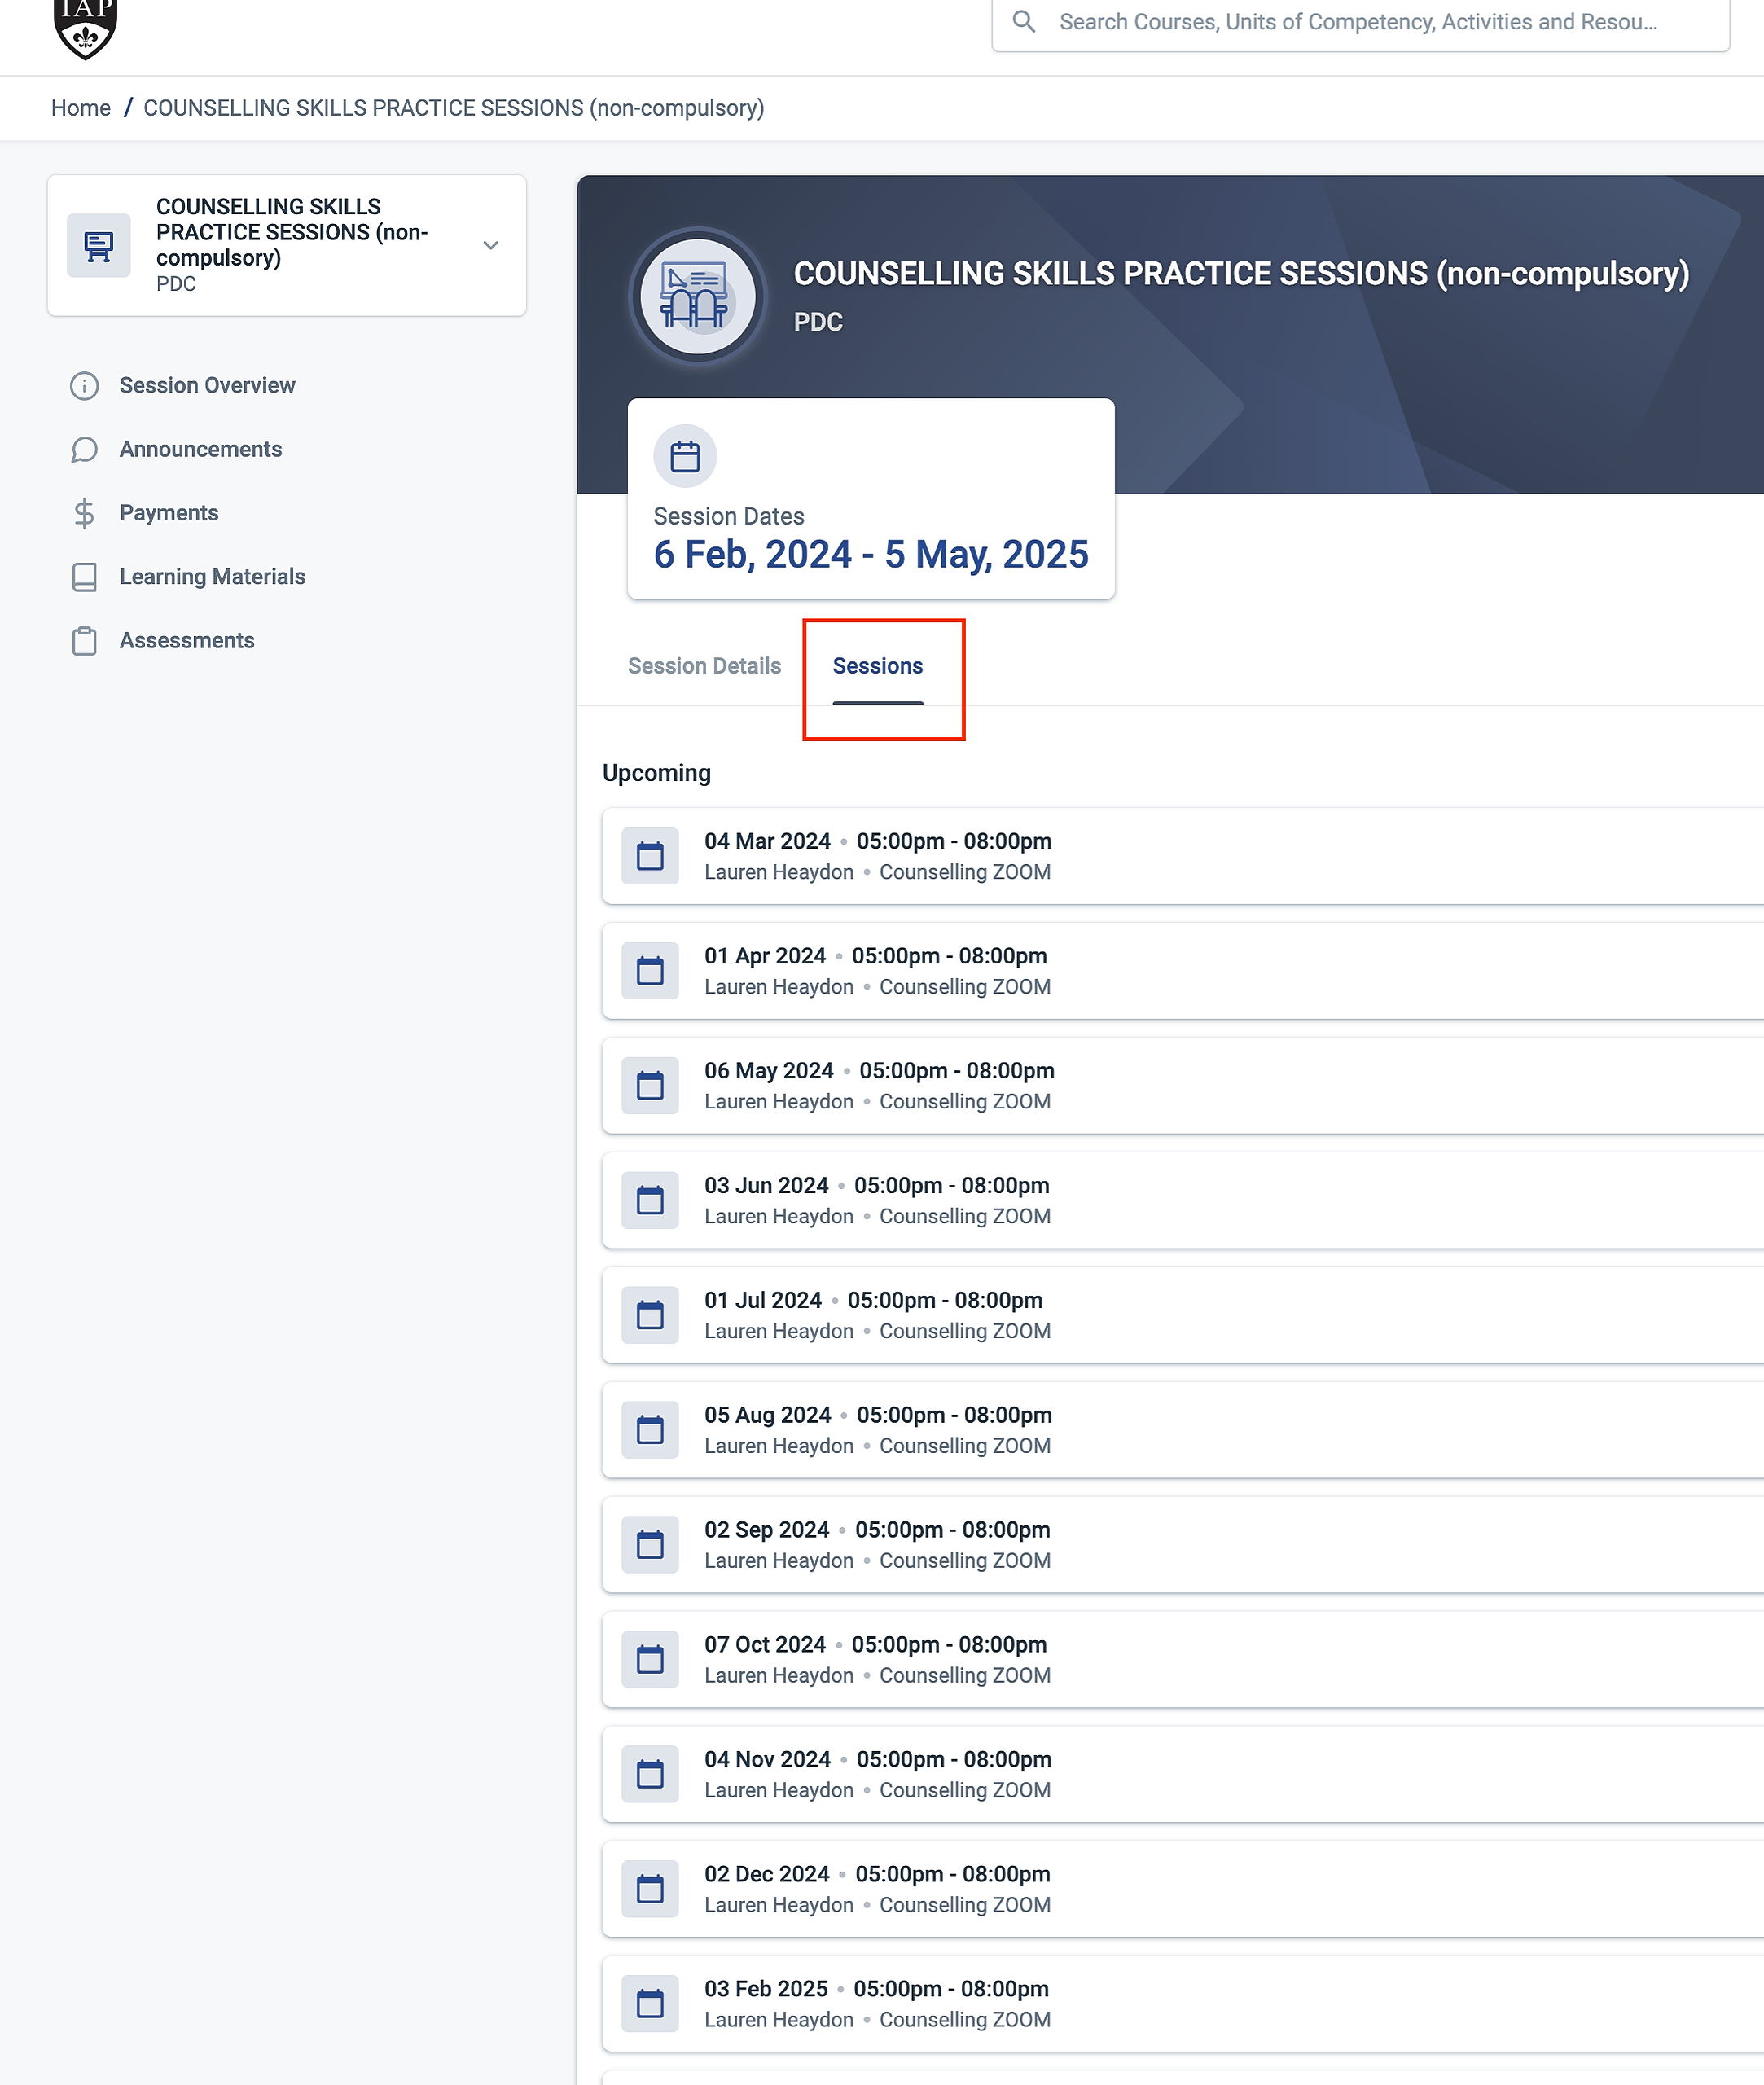Click the Assessments clipboard icon
This screenshot has width=1764, height=2085.
85,641
